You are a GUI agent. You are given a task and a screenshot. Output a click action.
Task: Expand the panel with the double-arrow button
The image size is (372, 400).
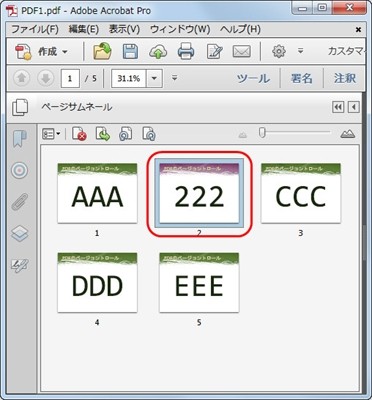[338, 107]
